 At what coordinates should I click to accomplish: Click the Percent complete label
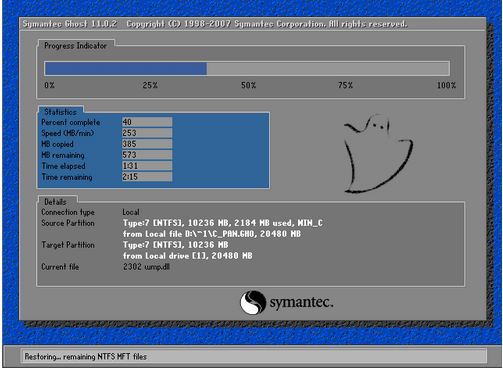click(71, 122)
